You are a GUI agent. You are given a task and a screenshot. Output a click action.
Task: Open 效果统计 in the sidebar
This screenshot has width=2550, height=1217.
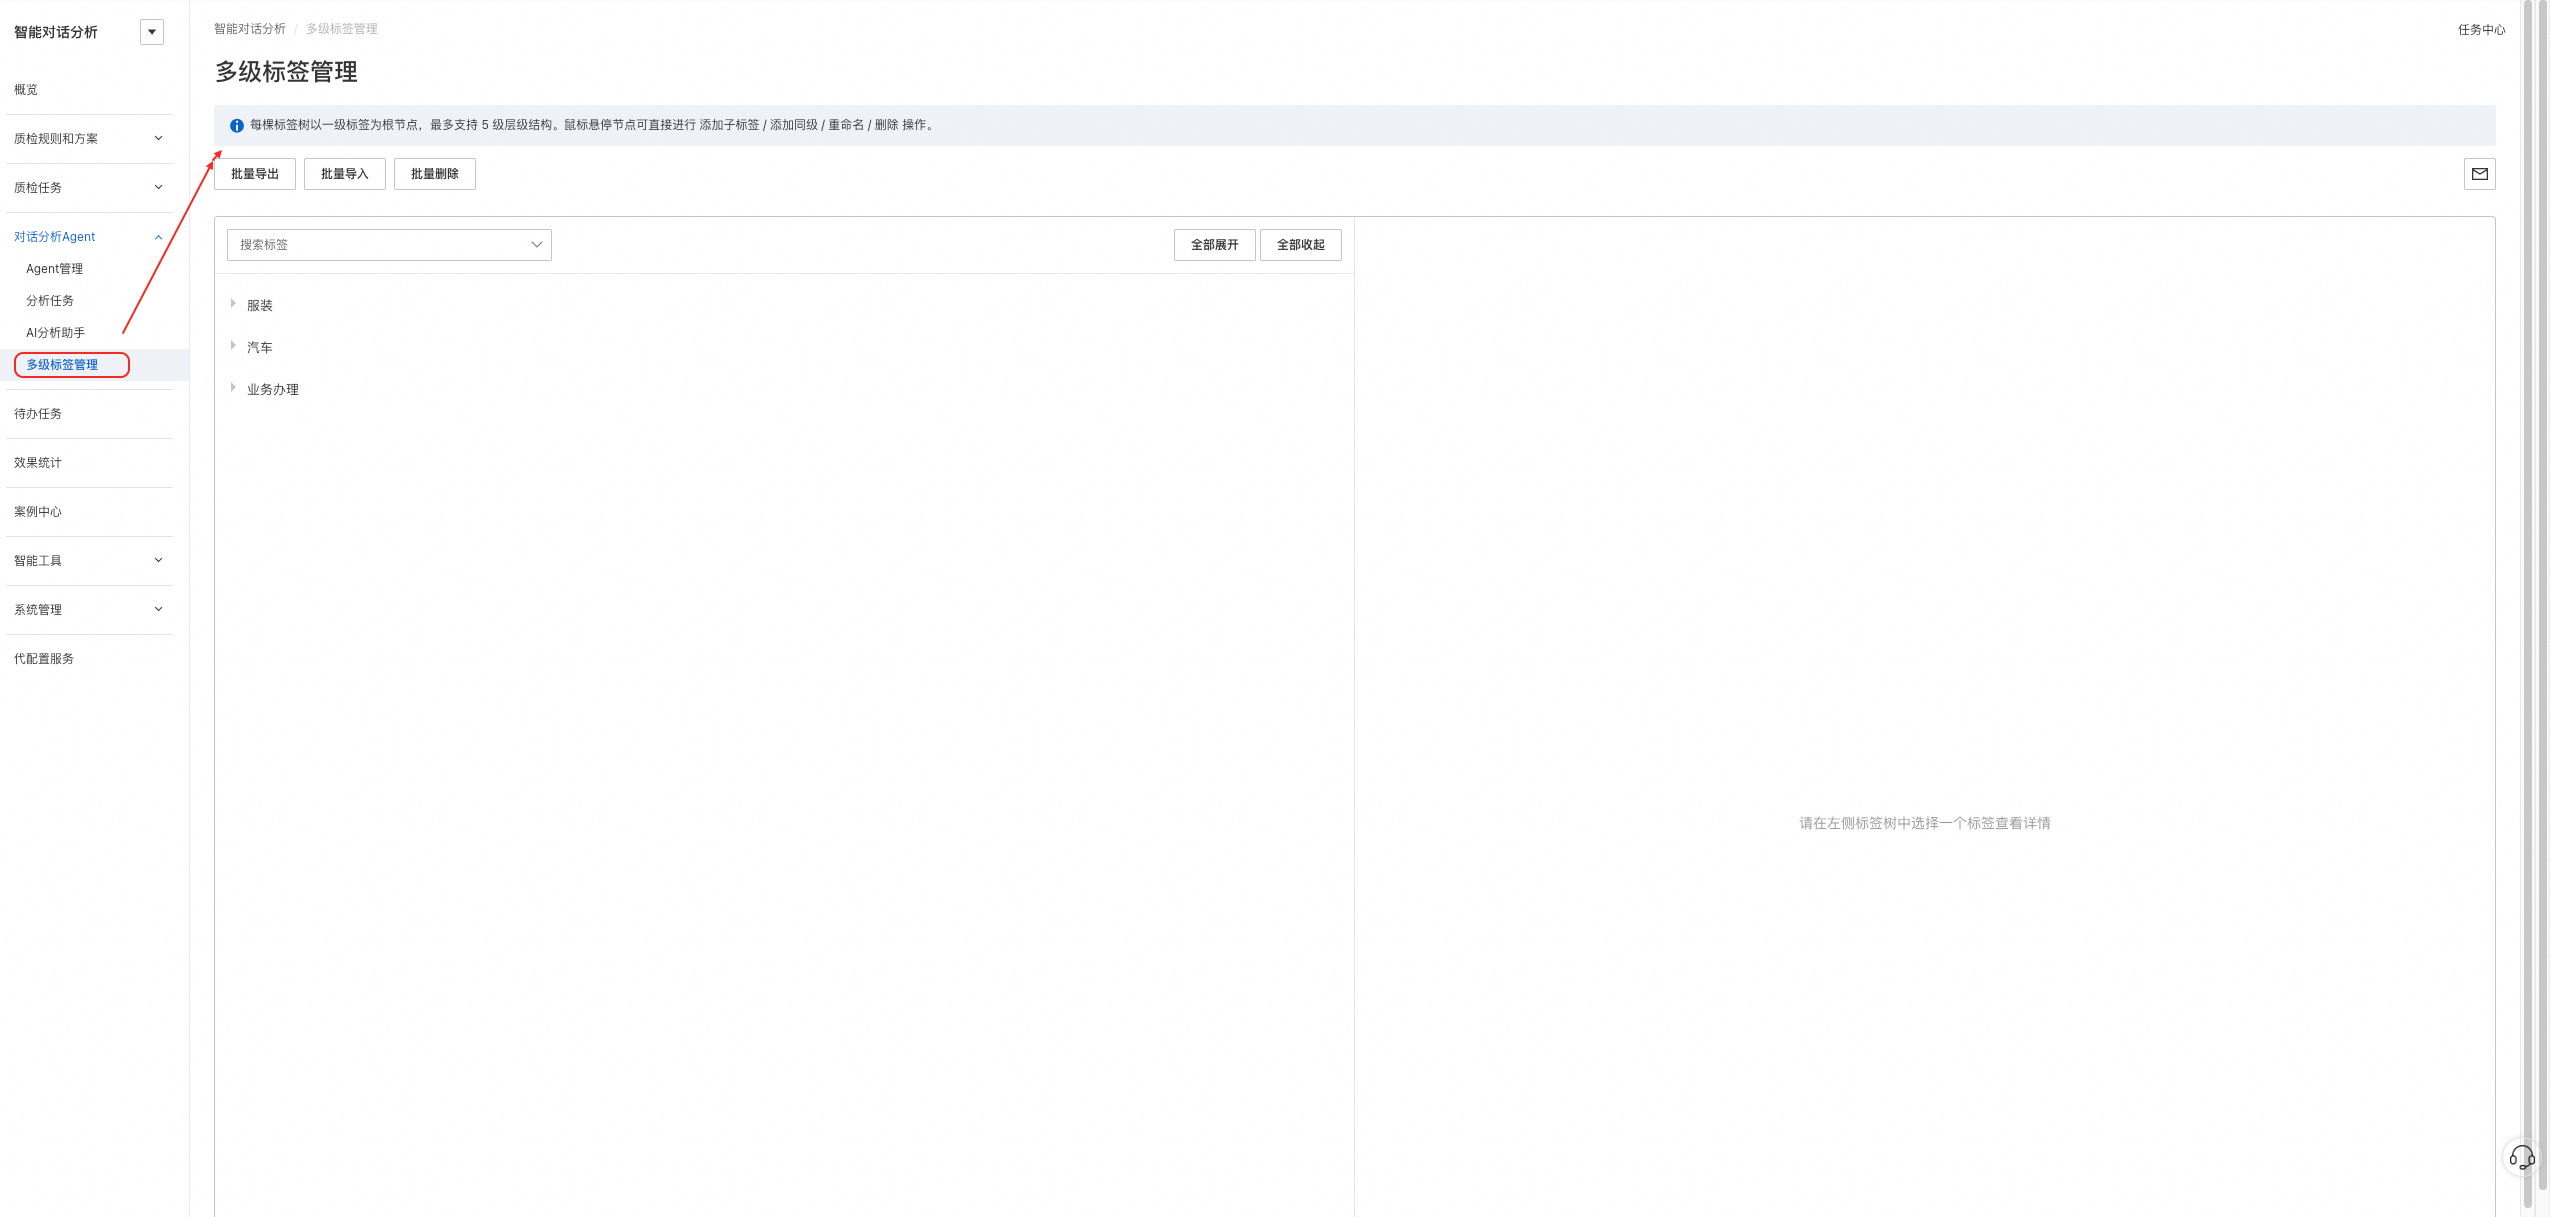click(x=38, y=463)
